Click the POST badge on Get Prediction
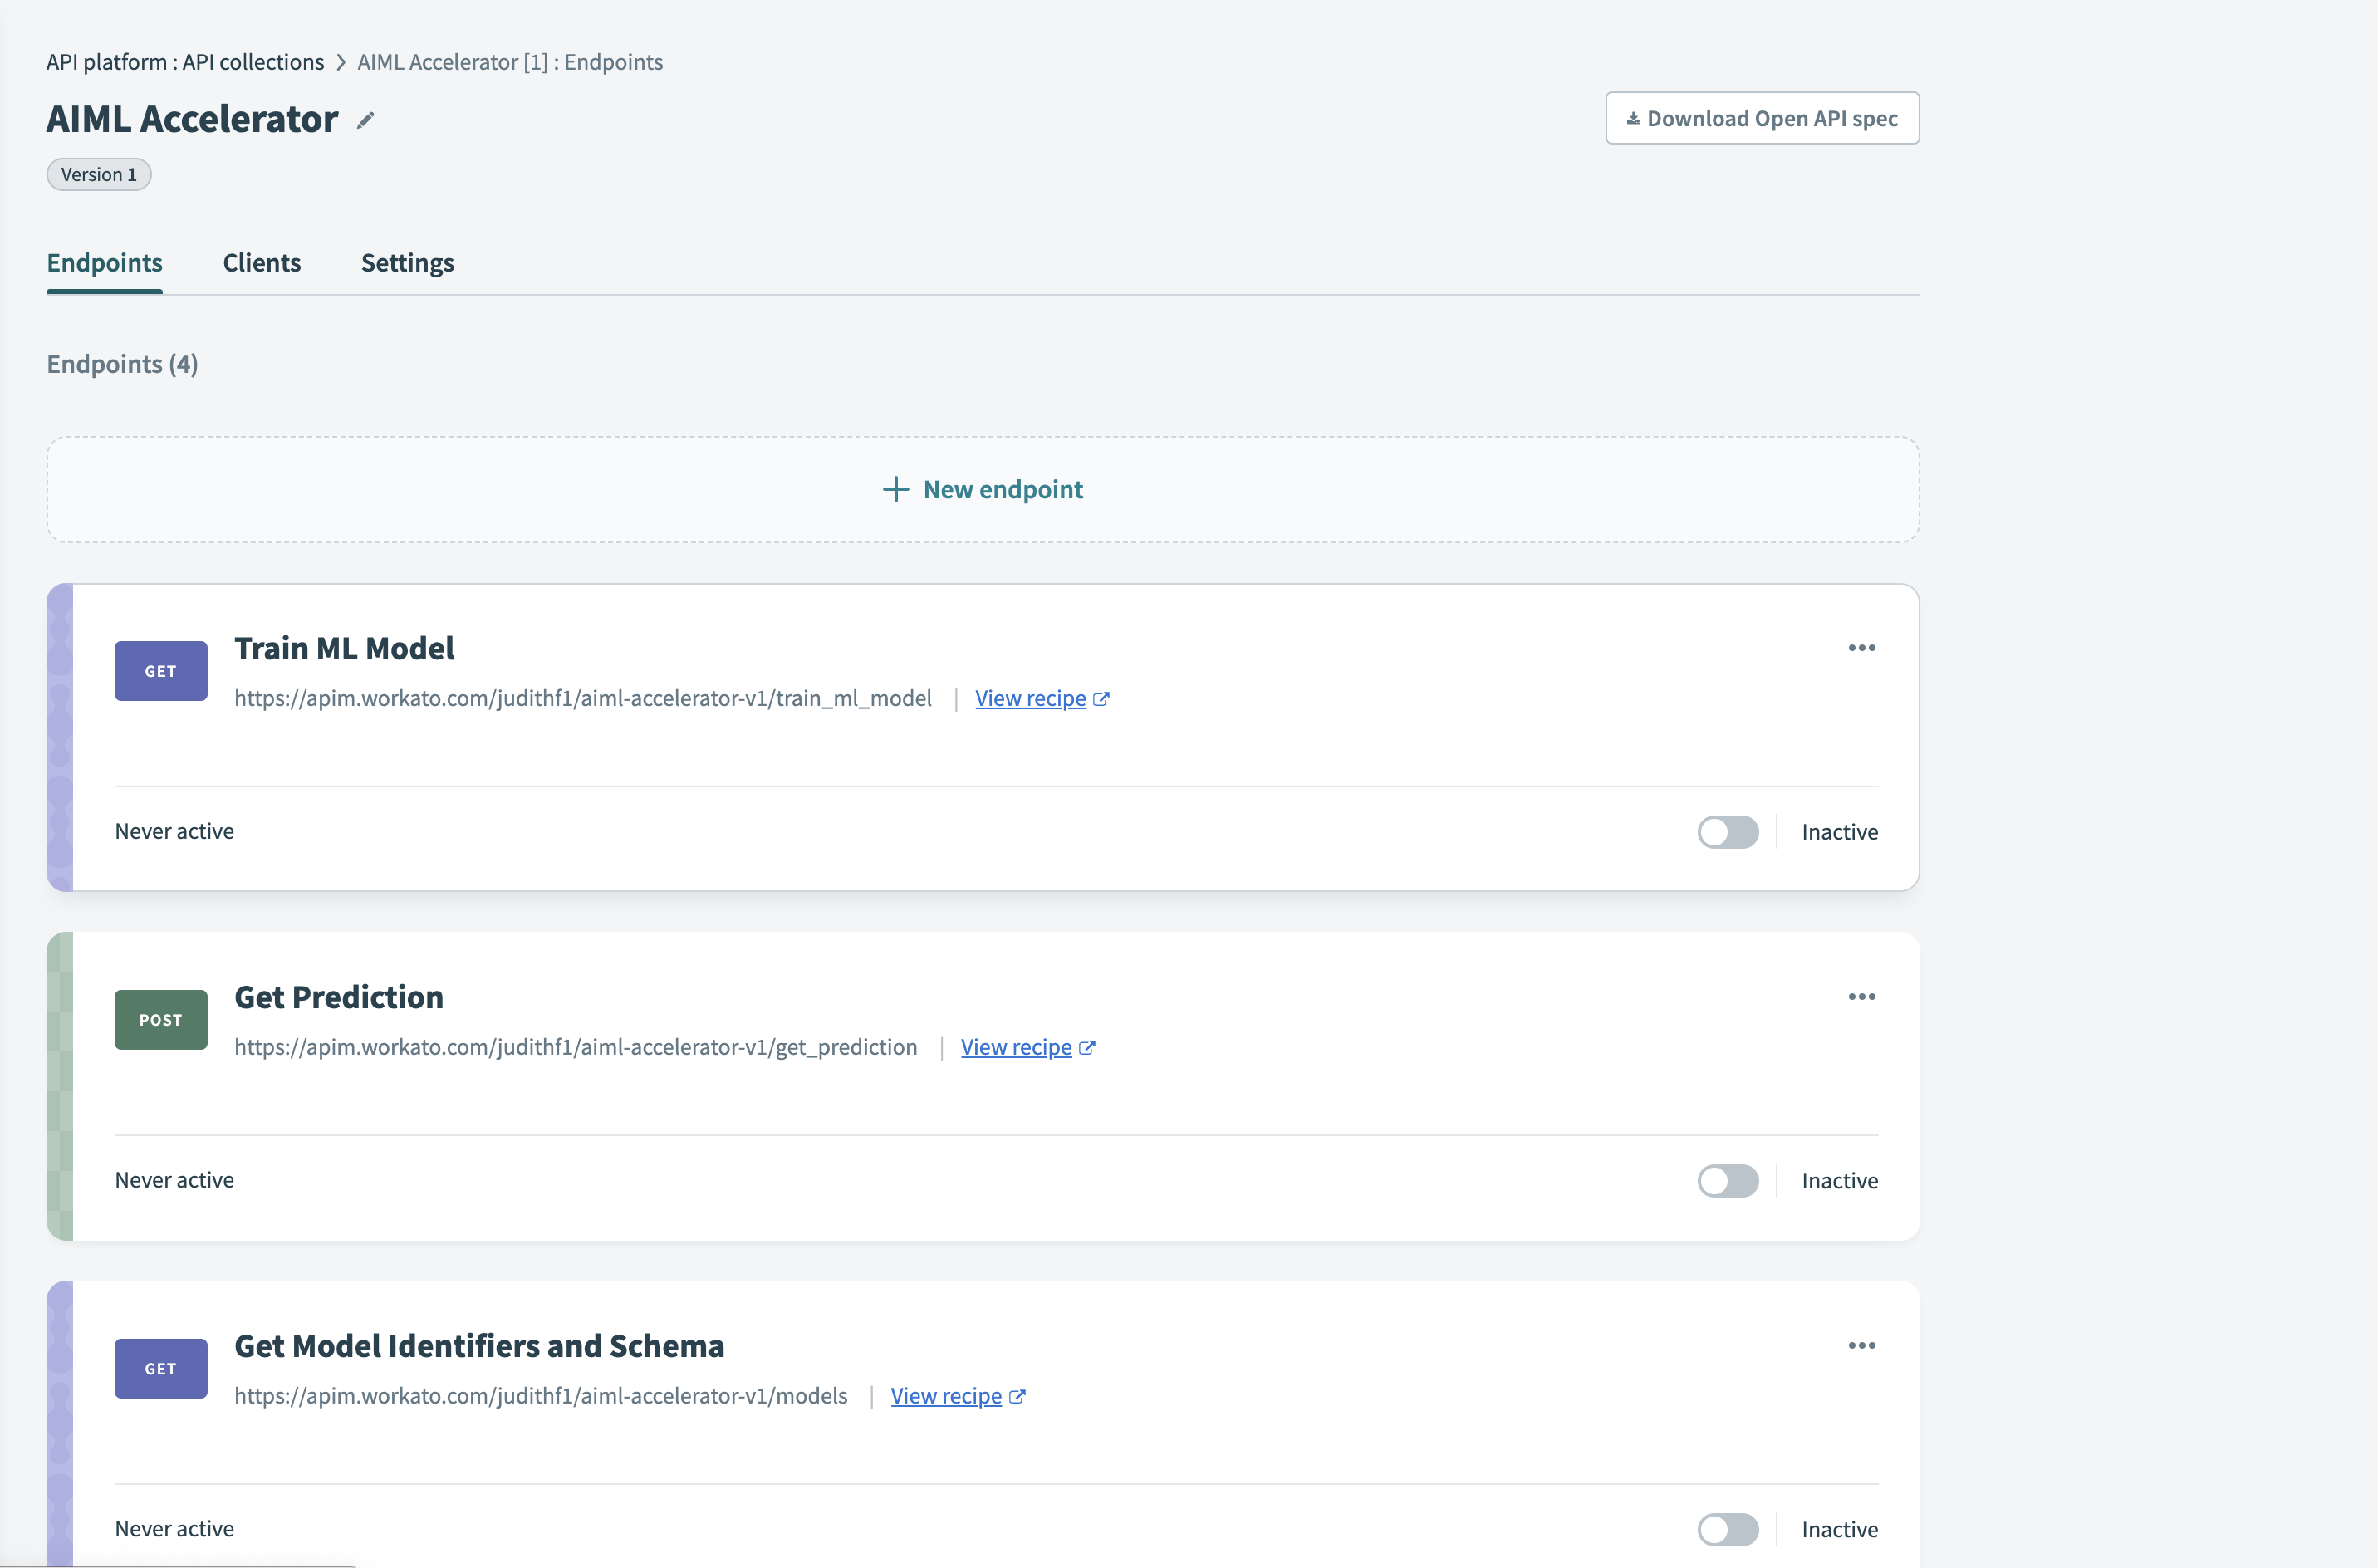The width and height of the screenshot is (2378, 1568). tap(161, 1020)
